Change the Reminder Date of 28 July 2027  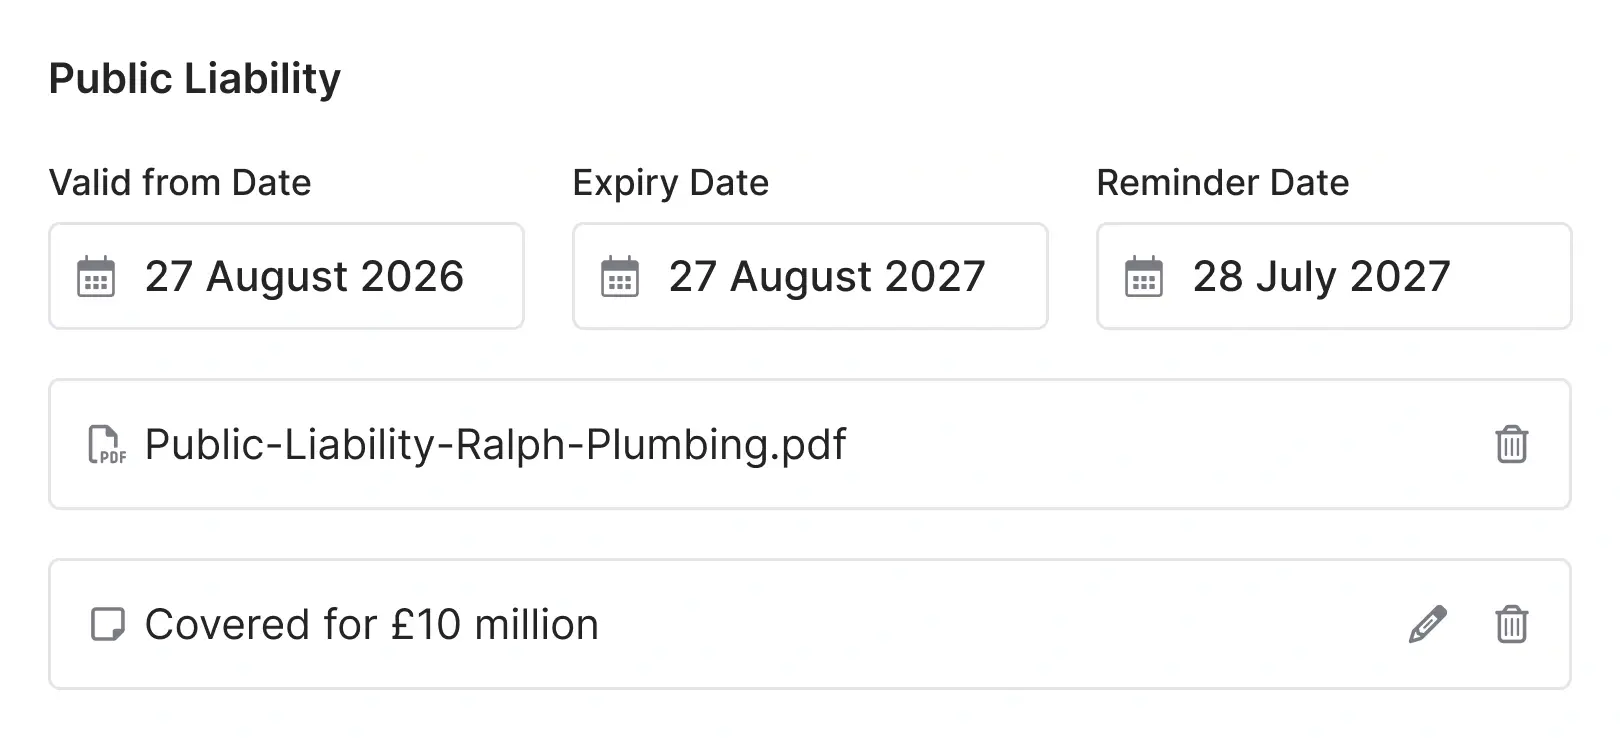coord(1322,277)
